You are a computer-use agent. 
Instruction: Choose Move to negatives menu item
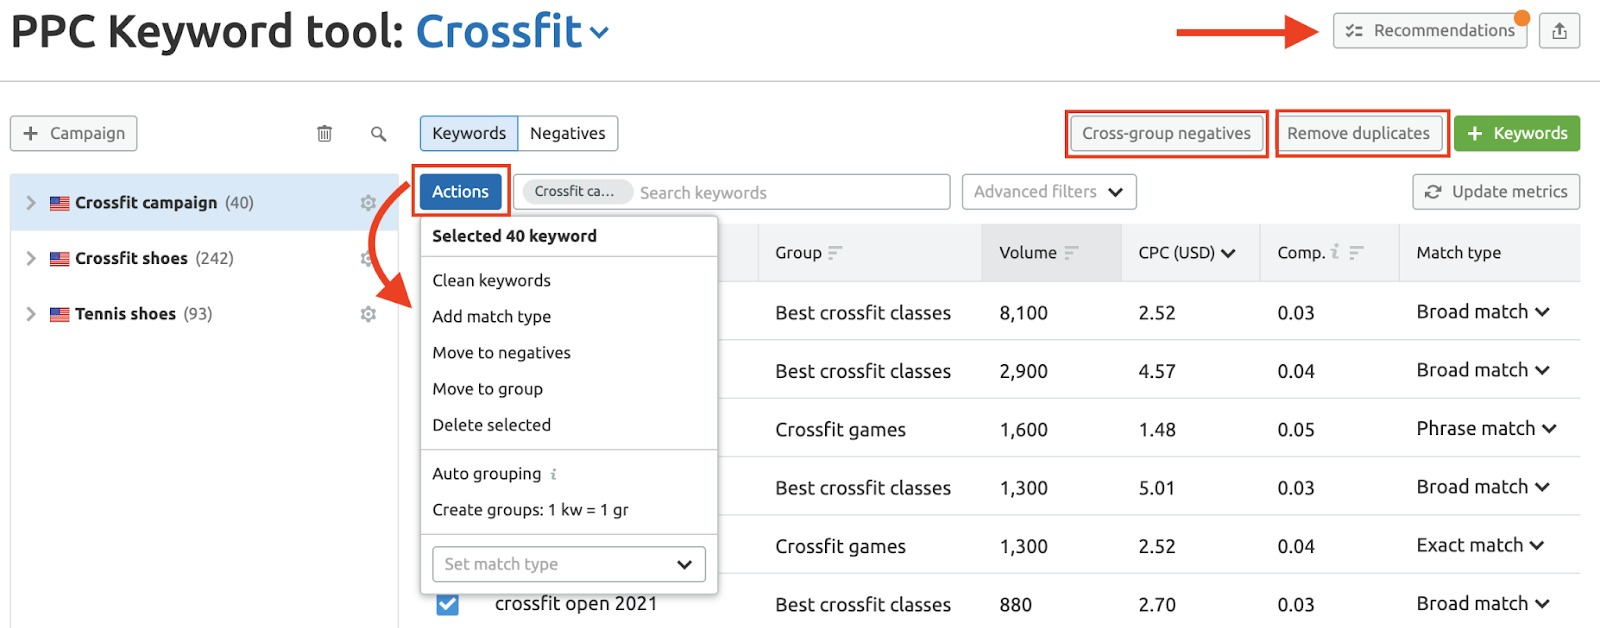coord(501,353)
